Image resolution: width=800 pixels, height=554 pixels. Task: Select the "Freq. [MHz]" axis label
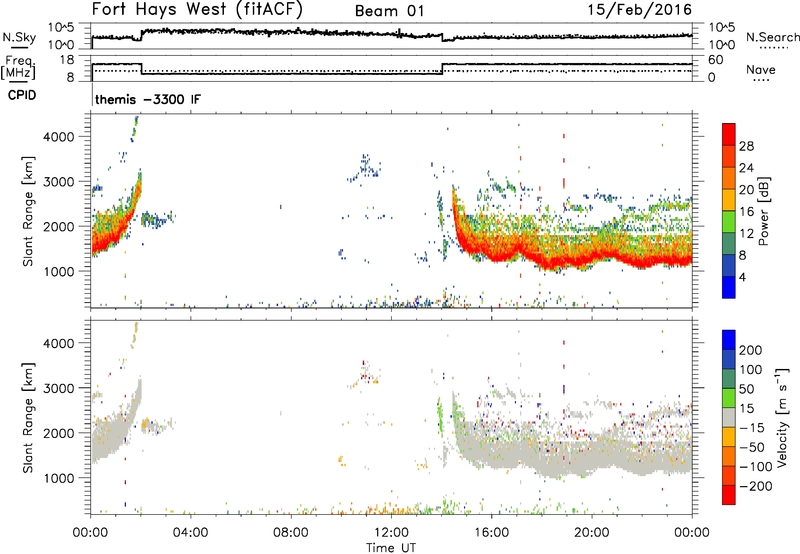[x=18, y=67]
